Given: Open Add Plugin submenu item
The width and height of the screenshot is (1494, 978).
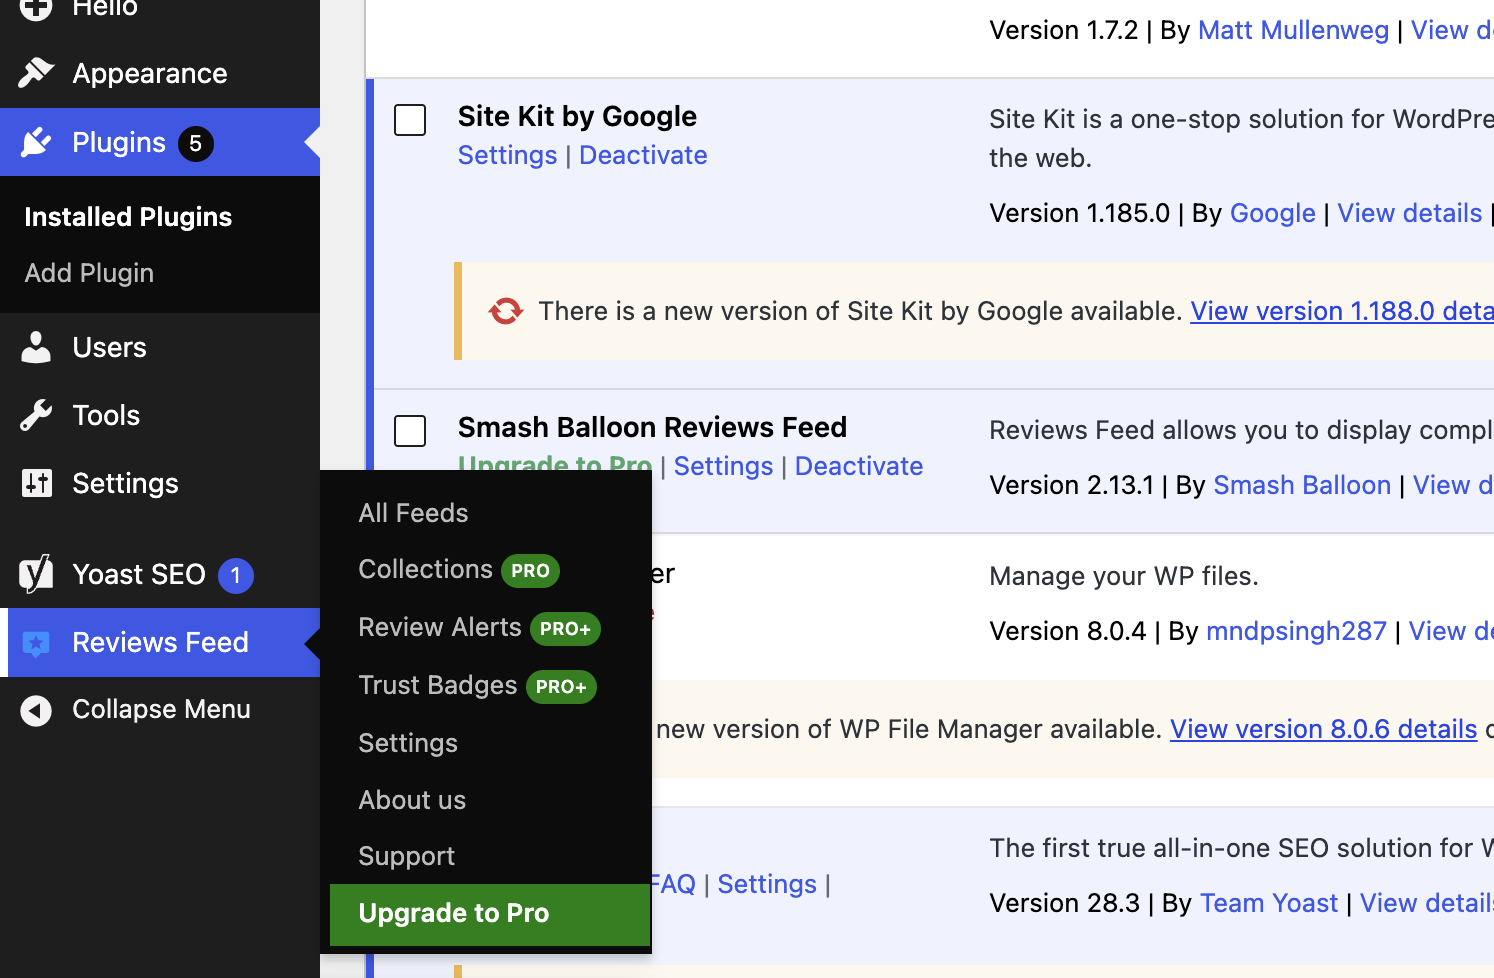Looking at the screenshot, I should pyautogui.click(x=89, y=273).
